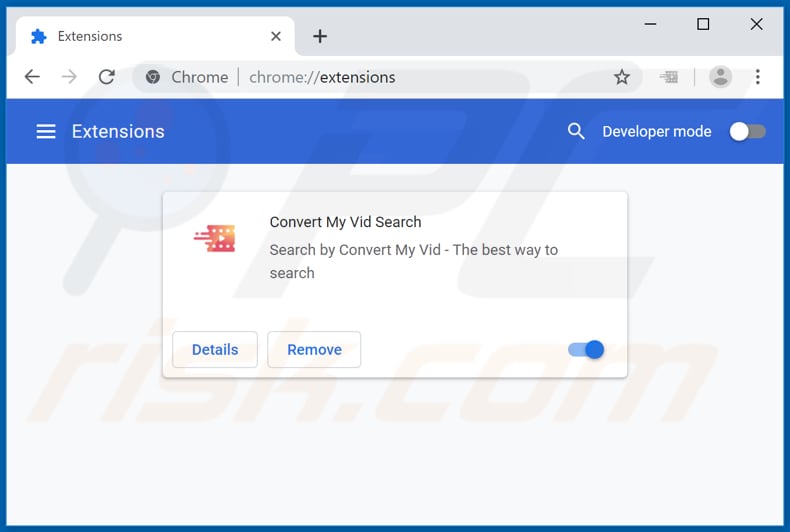
Task: Select the Extensions browser tab
Action: (155, 36)
